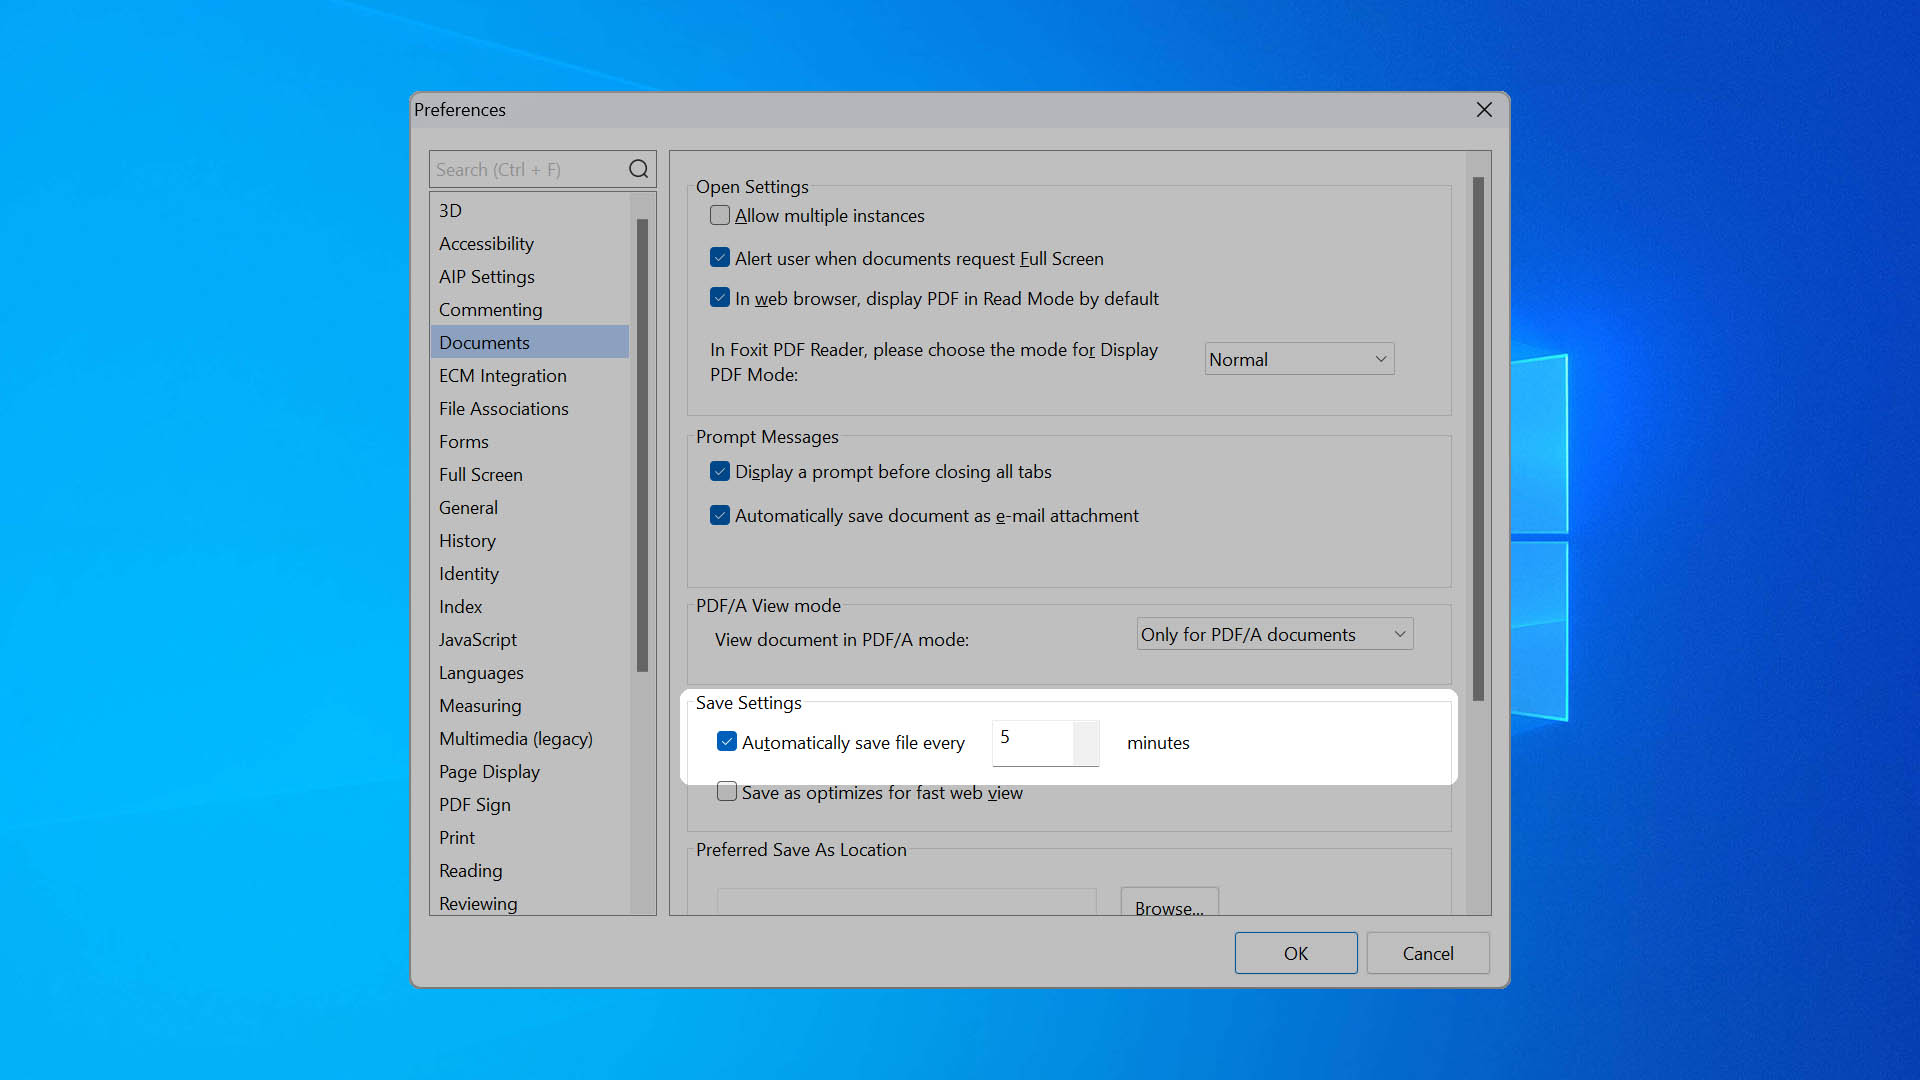
Task: Focus the auto-save minutes field
Action: [x=1033, y=743]
